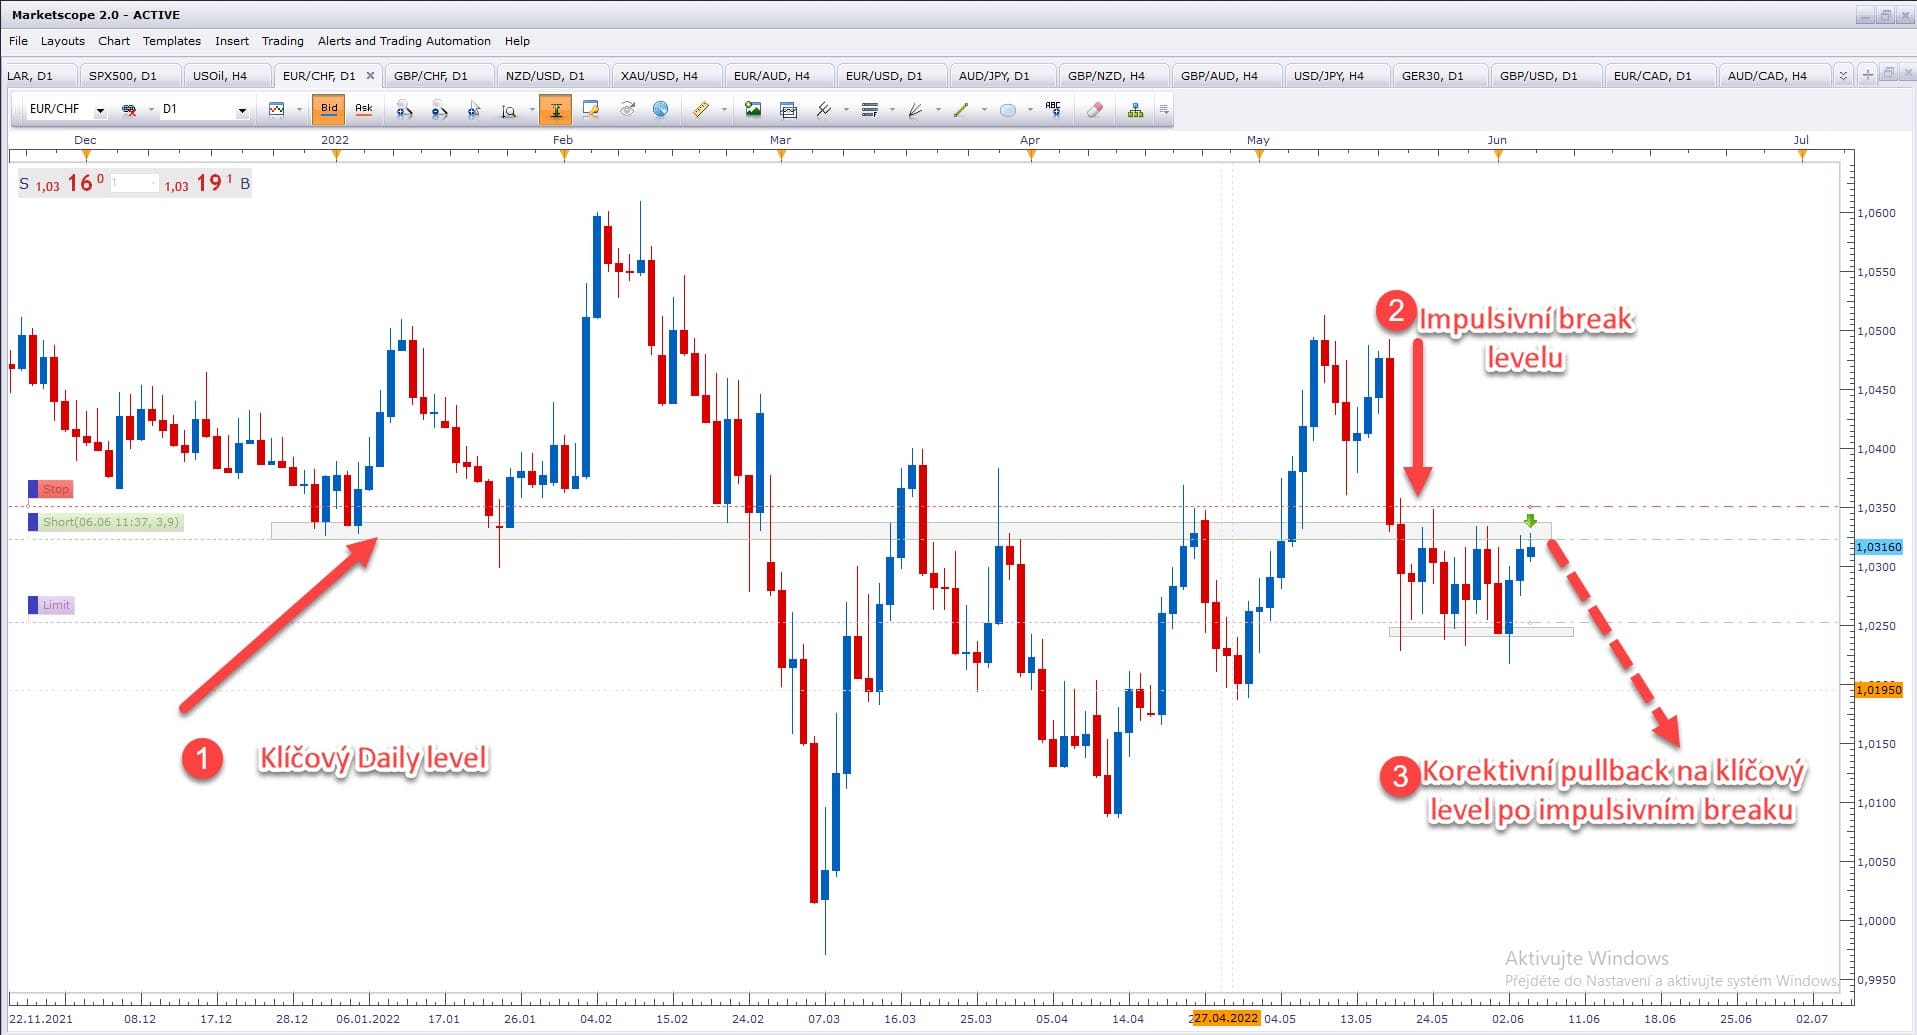Toggle the highlighted orange toolbar button
This screenshot has width=1917, height=1035.
[x=555, y=110]
